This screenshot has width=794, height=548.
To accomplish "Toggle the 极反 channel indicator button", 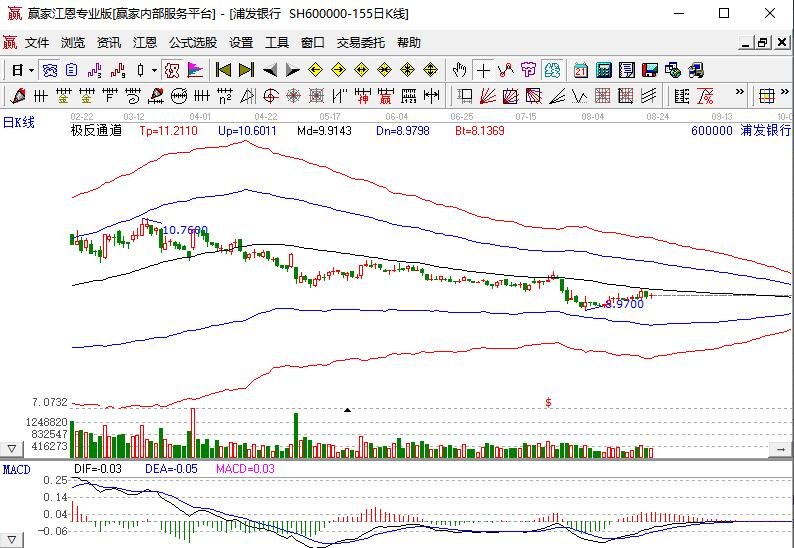I will [x=172, y=70].
